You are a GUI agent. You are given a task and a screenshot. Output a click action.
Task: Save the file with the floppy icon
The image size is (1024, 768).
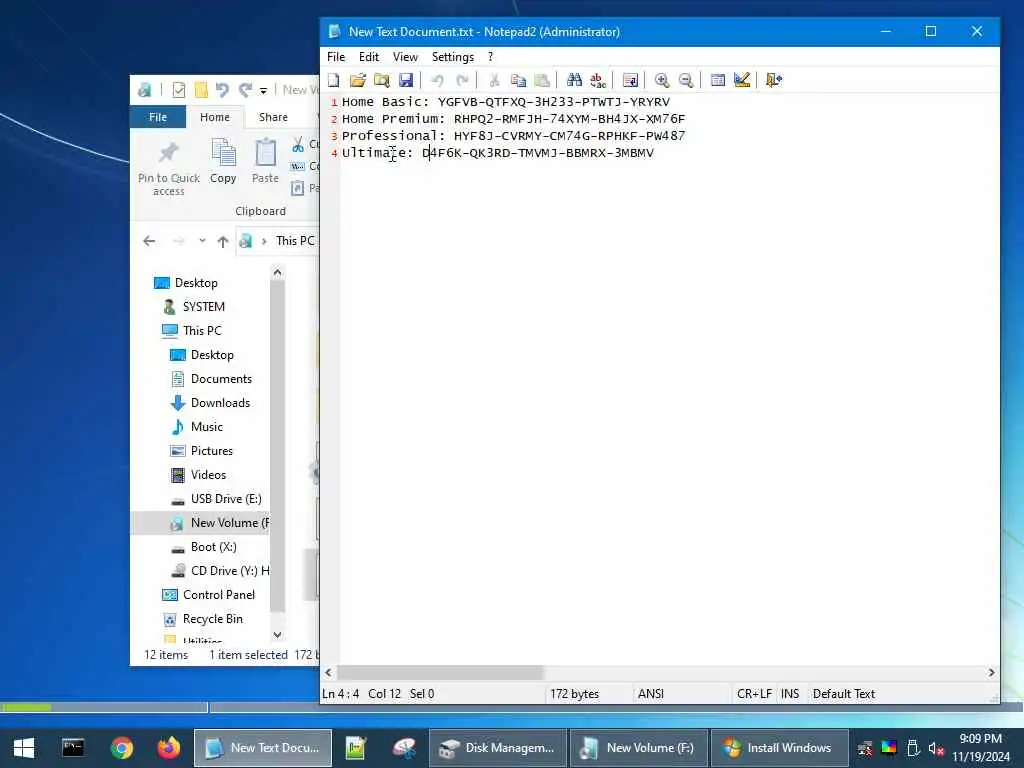[x=406, y=80]
